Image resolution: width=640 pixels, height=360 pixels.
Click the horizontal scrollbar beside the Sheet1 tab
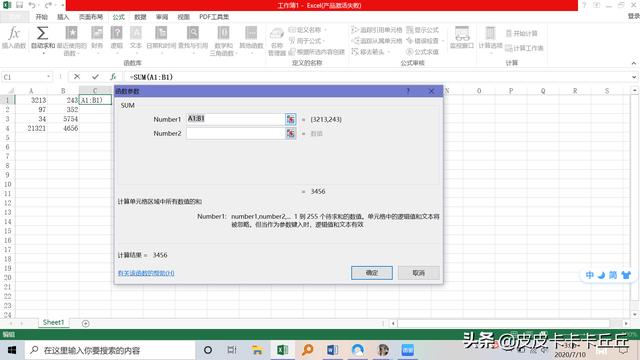point(504,323)
